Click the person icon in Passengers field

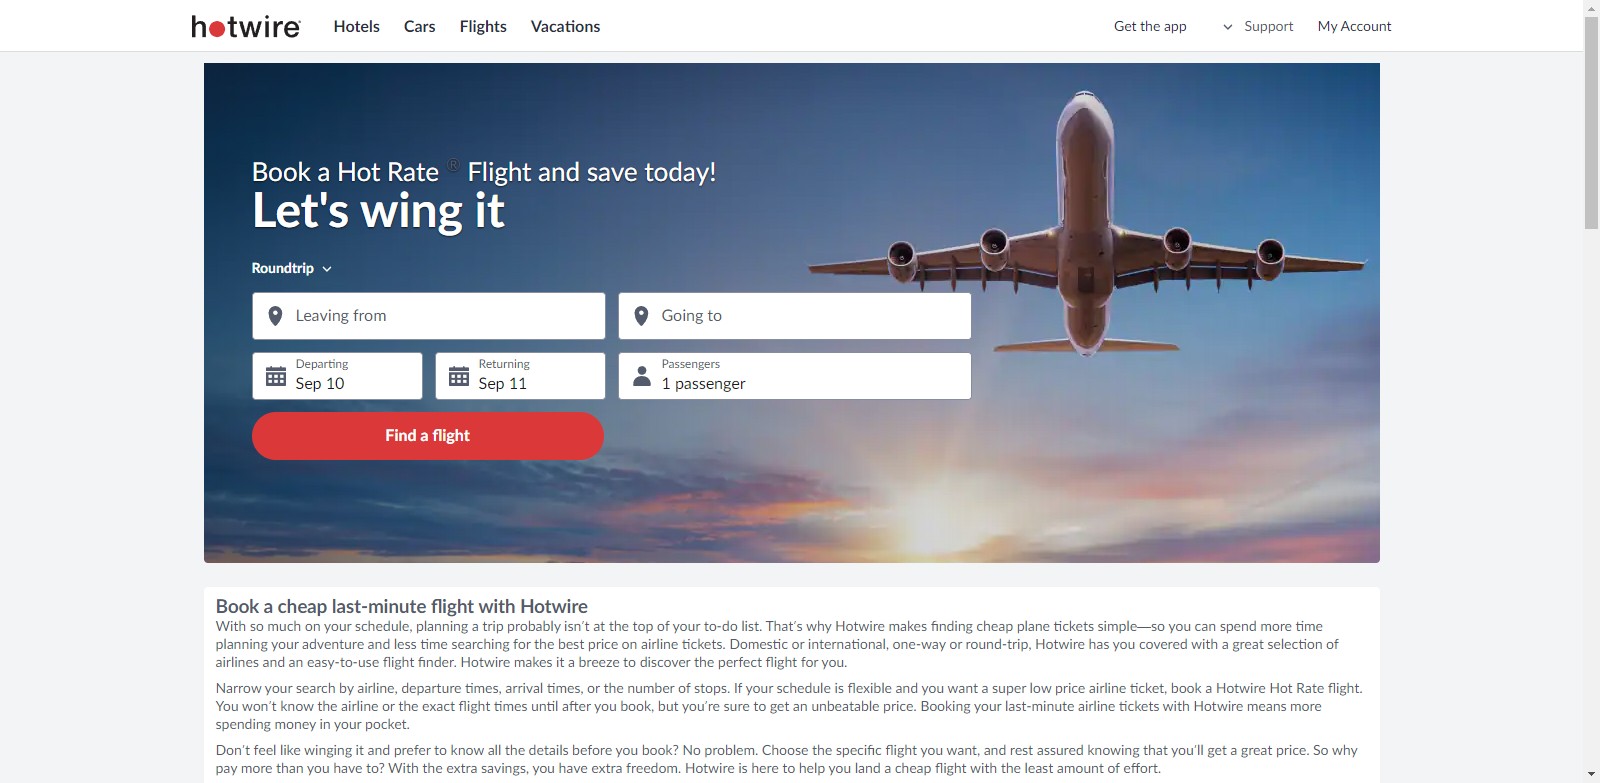(x=642, y=376)
